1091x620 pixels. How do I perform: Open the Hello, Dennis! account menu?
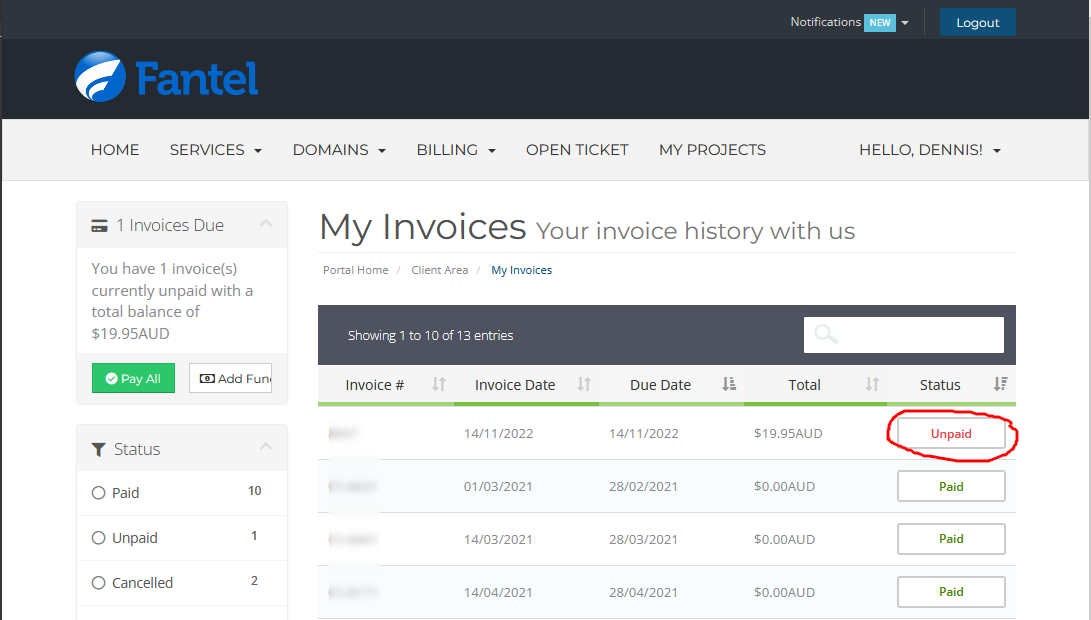[930, 150]
